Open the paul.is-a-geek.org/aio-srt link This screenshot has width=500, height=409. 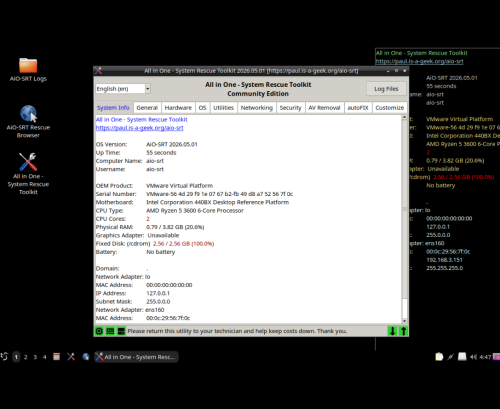[x=139, y=128]
